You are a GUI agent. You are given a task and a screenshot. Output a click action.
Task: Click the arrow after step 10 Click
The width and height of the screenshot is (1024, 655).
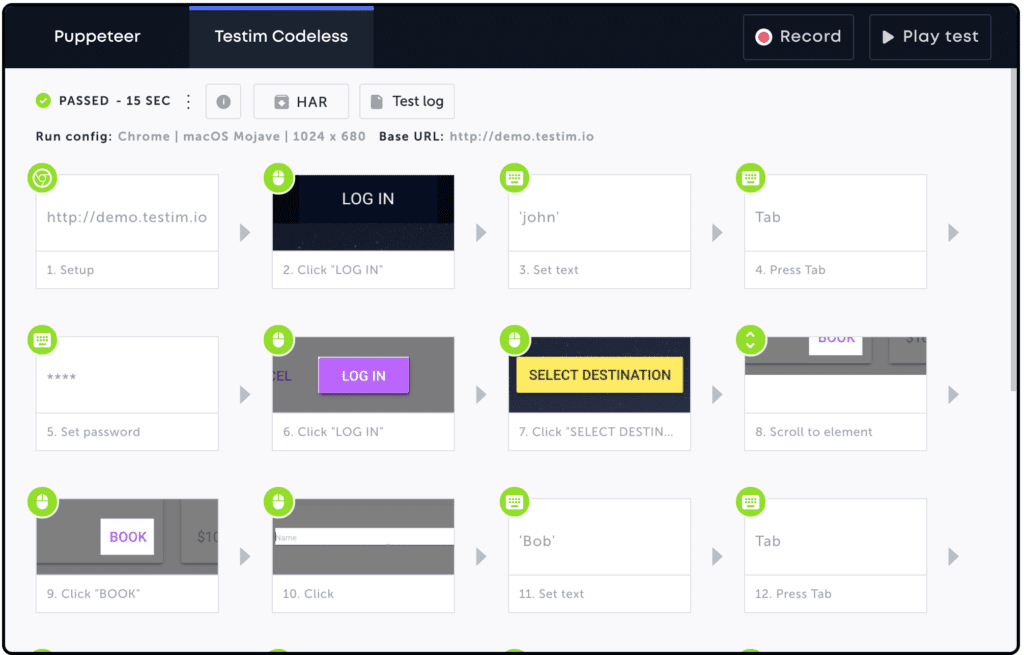(481, 556)
